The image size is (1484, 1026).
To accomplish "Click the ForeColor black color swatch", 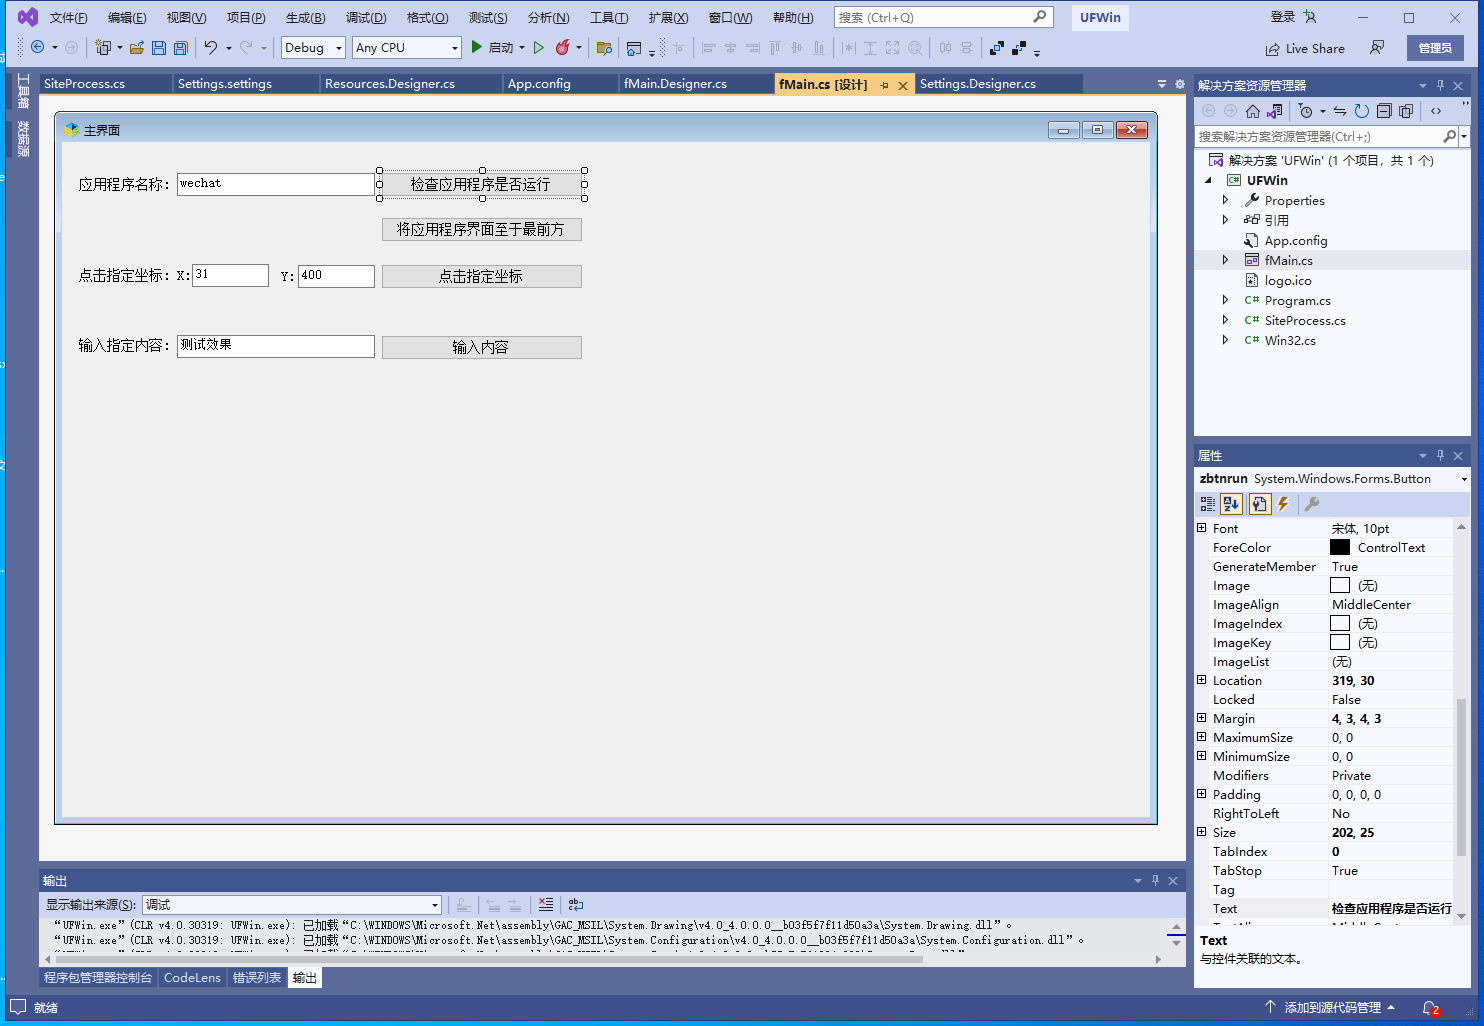I will [1340, 547].
